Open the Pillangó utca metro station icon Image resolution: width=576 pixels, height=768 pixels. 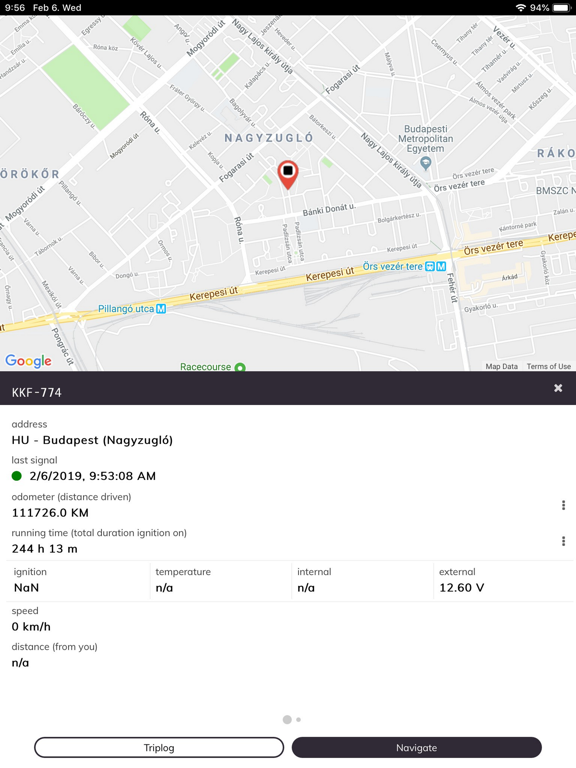click(x=161, y=309)
